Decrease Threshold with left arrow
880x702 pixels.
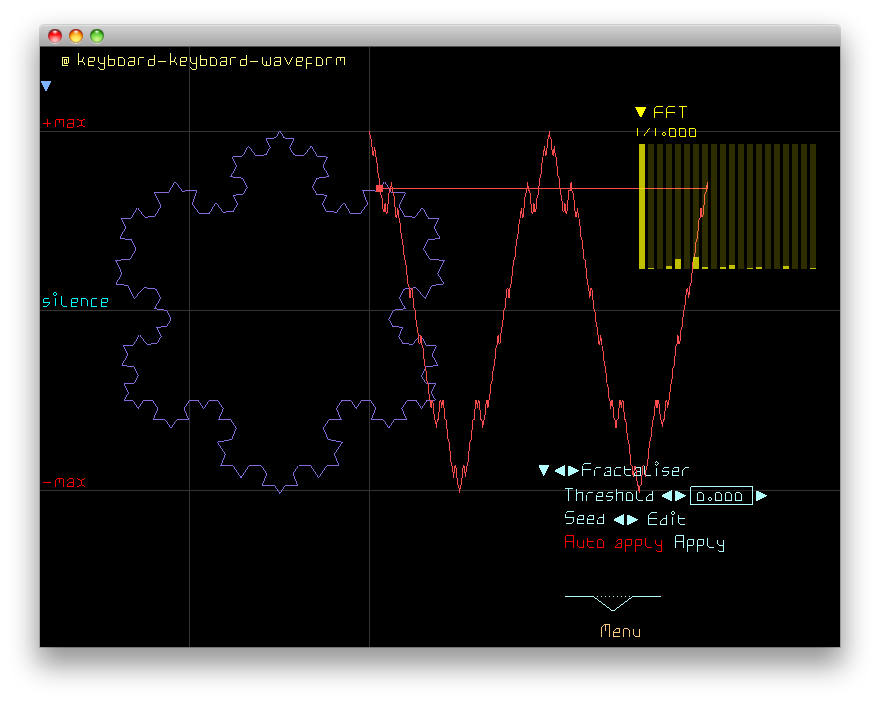(x=667, y=496)
